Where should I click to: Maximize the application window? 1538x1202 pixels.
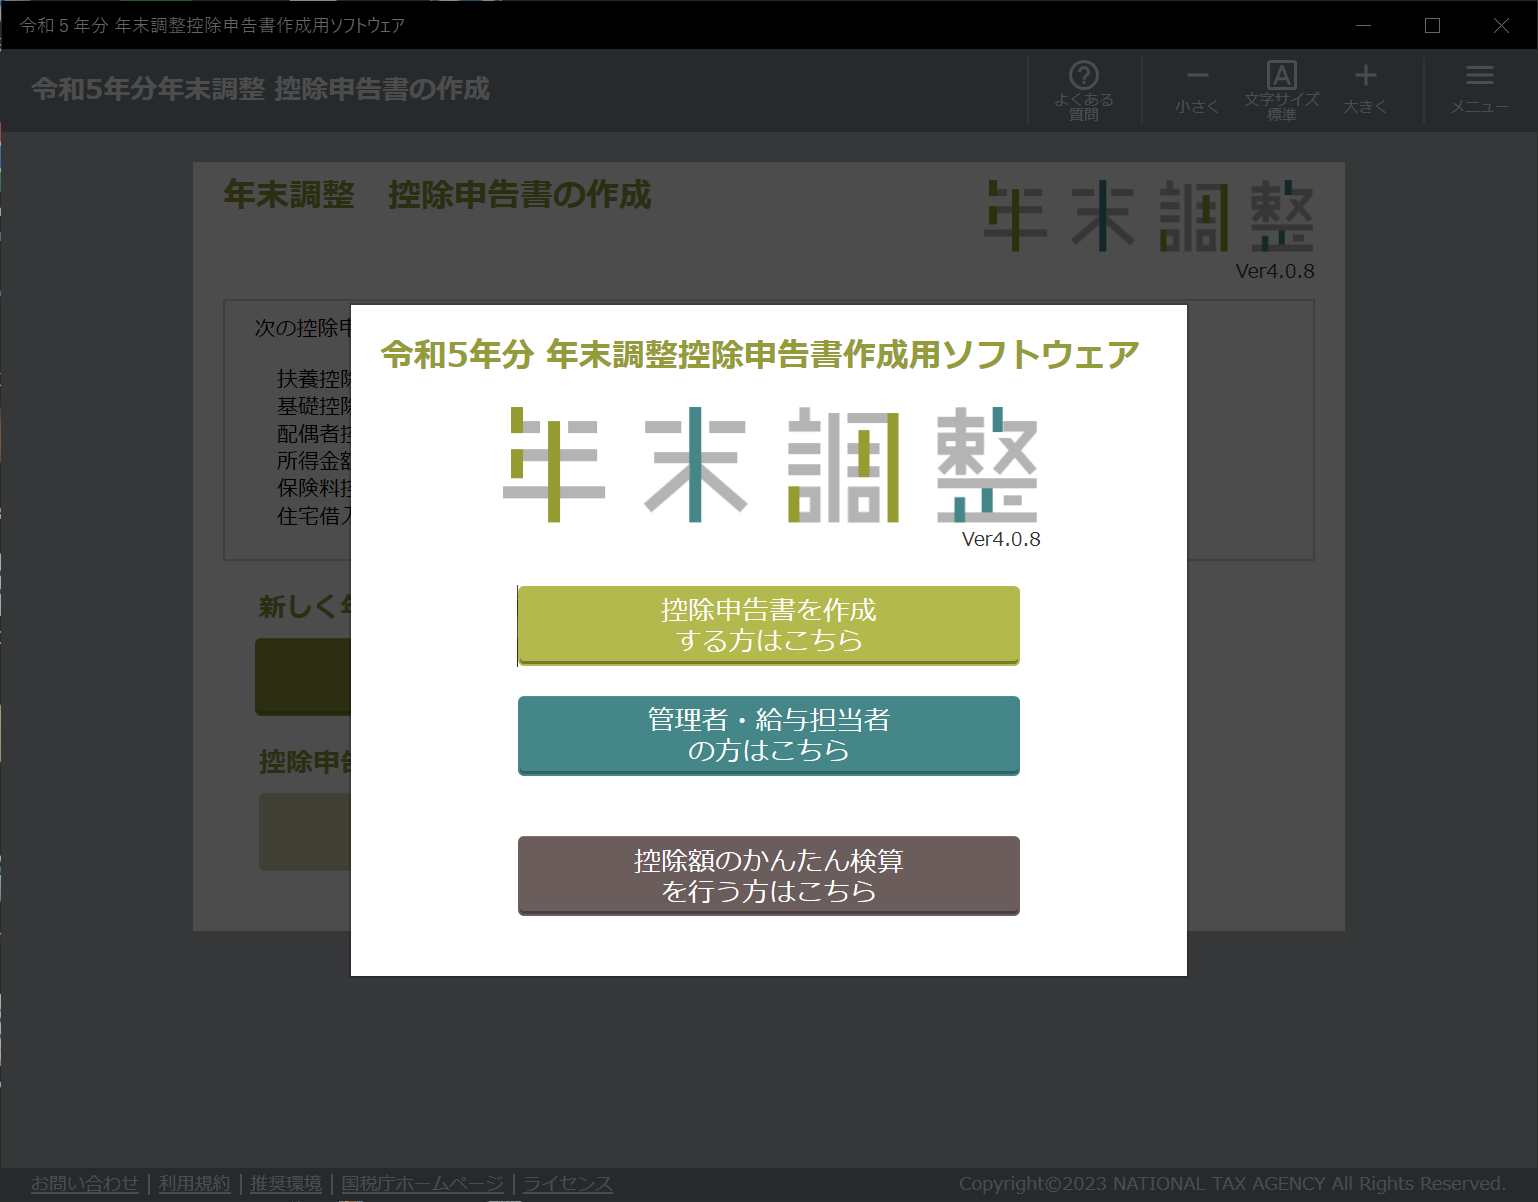point(1432,25)
